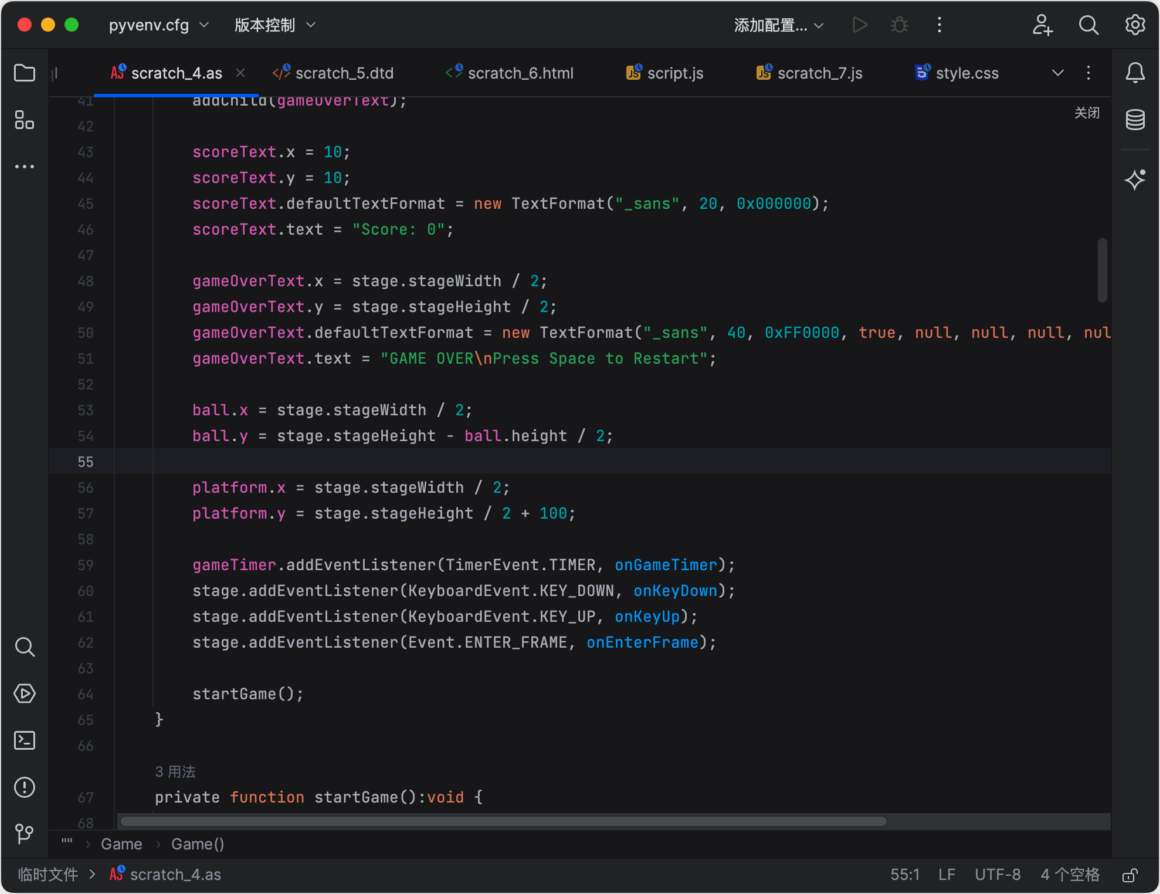
Task: Click 'private function startGame' declaration
Action: click(x=318, y=798)
